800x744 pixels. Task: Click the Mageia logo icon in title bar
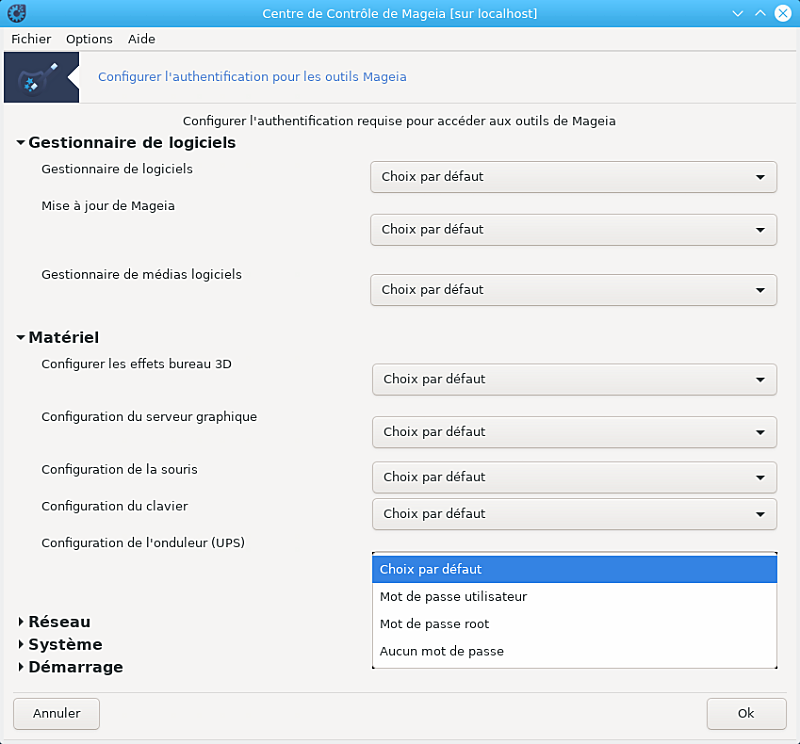click(16, 13)
